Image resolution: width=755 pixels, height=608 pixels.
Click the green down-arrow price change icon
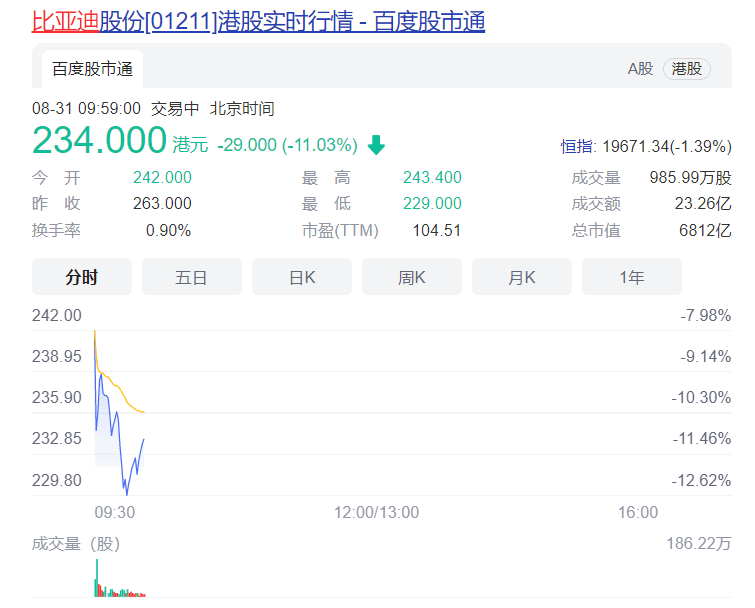[x=376, y=145]
